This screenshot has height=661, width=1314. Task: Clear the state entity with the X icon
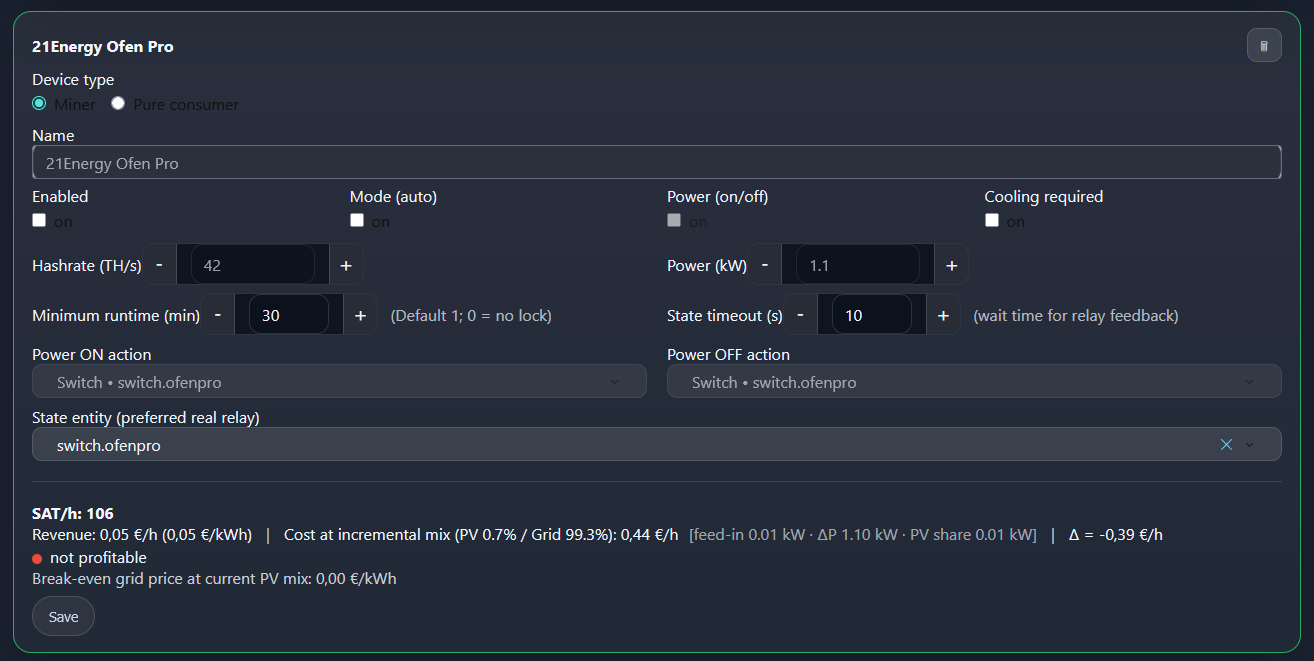coord(1226,445)
